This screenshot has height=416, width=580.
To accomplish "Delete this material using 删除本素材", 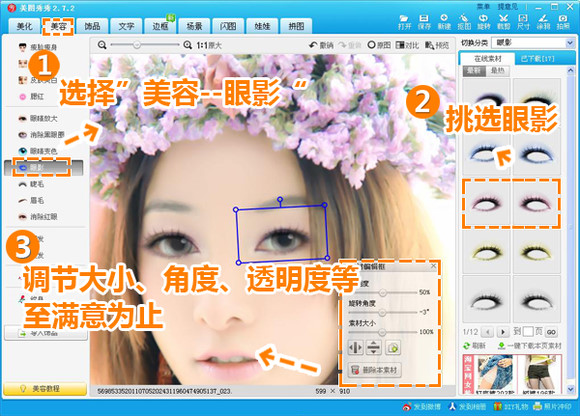I will click(374, 369).
